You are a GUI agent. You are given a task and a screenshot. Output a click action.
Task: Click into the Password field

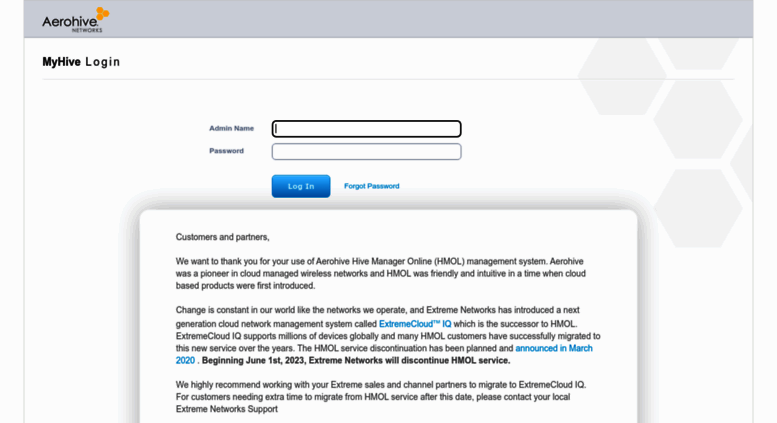click(366, 152)
